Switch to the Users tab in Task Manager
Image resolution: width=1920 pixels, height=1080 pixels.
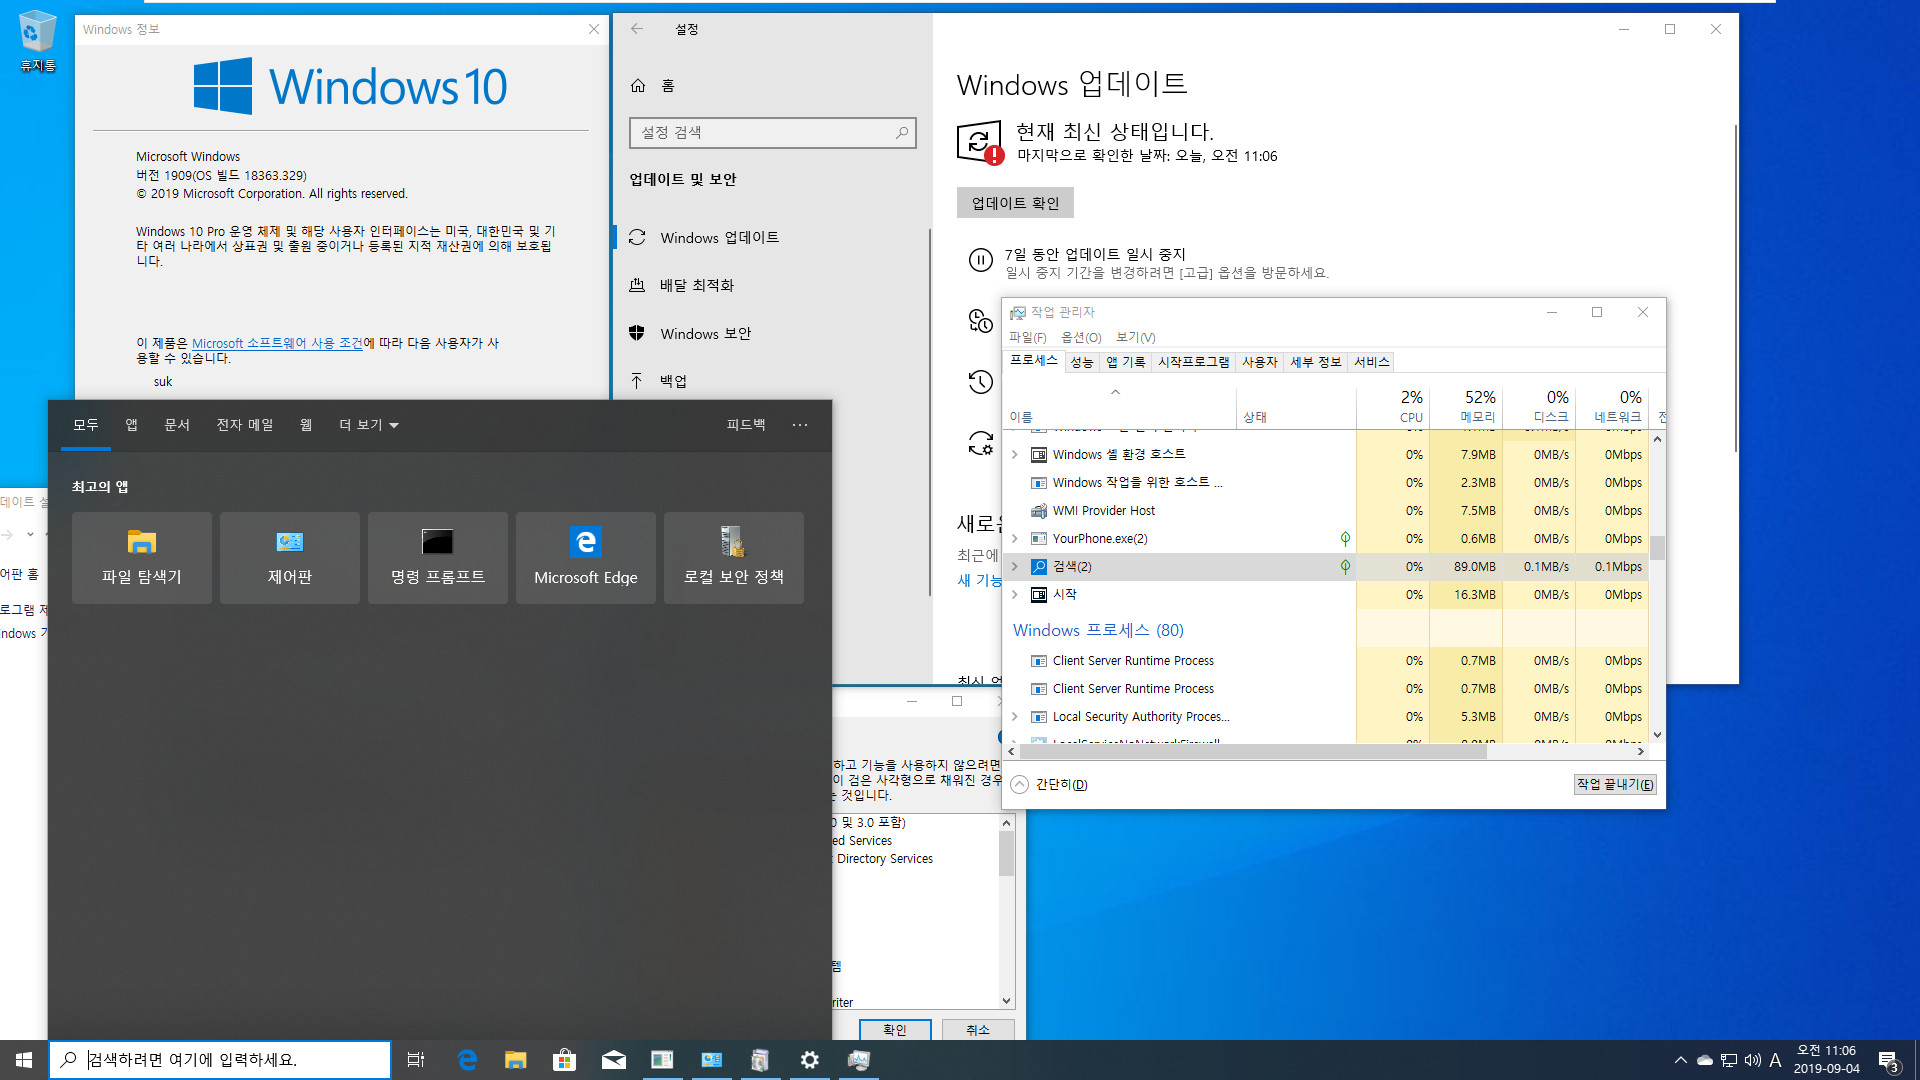coord(1260,362)
